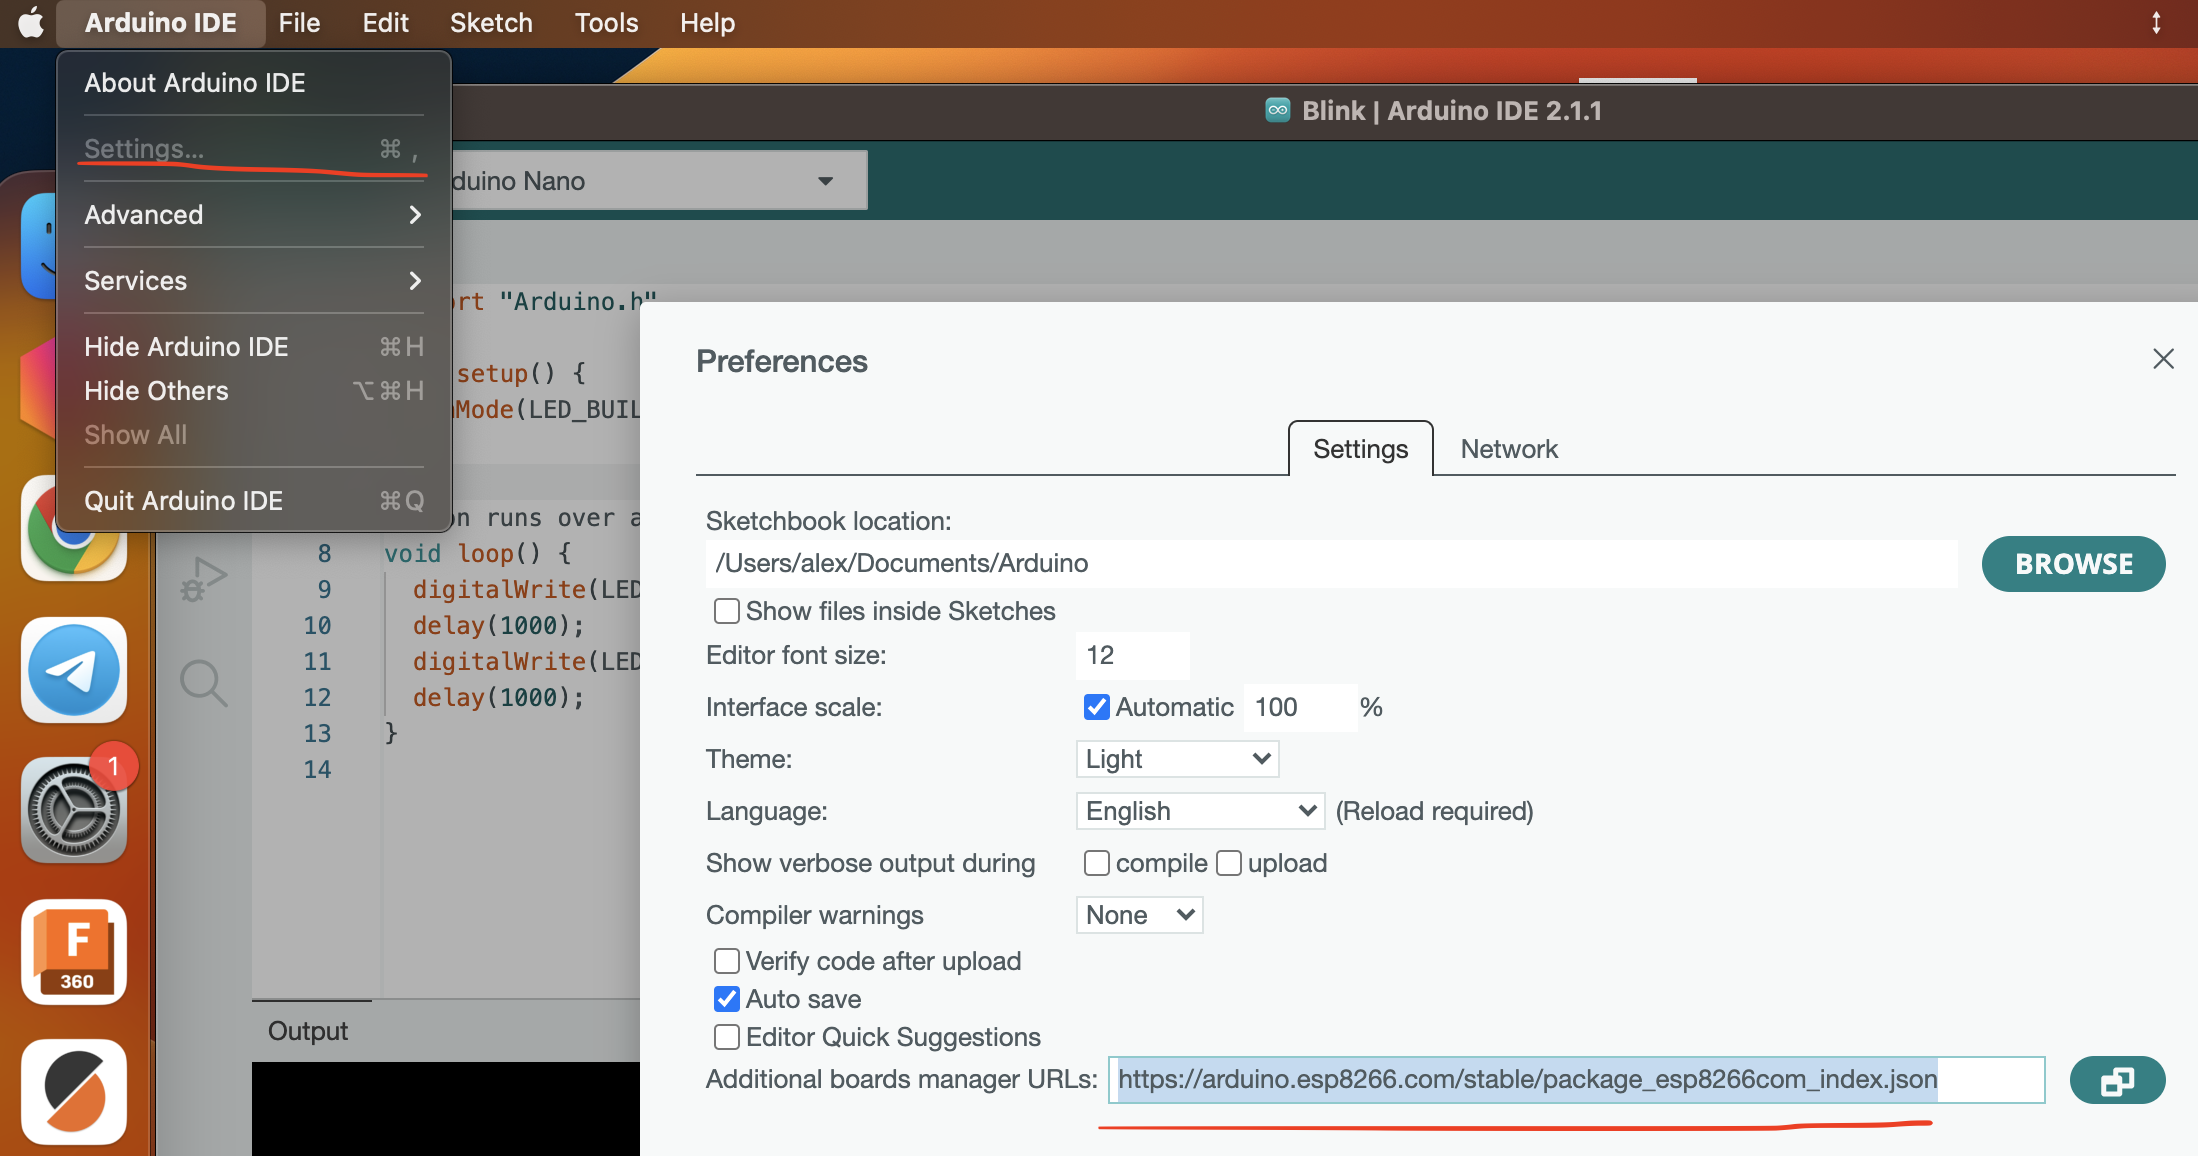Open the Tools menu

pyautogui.click(x=606, y=23)
